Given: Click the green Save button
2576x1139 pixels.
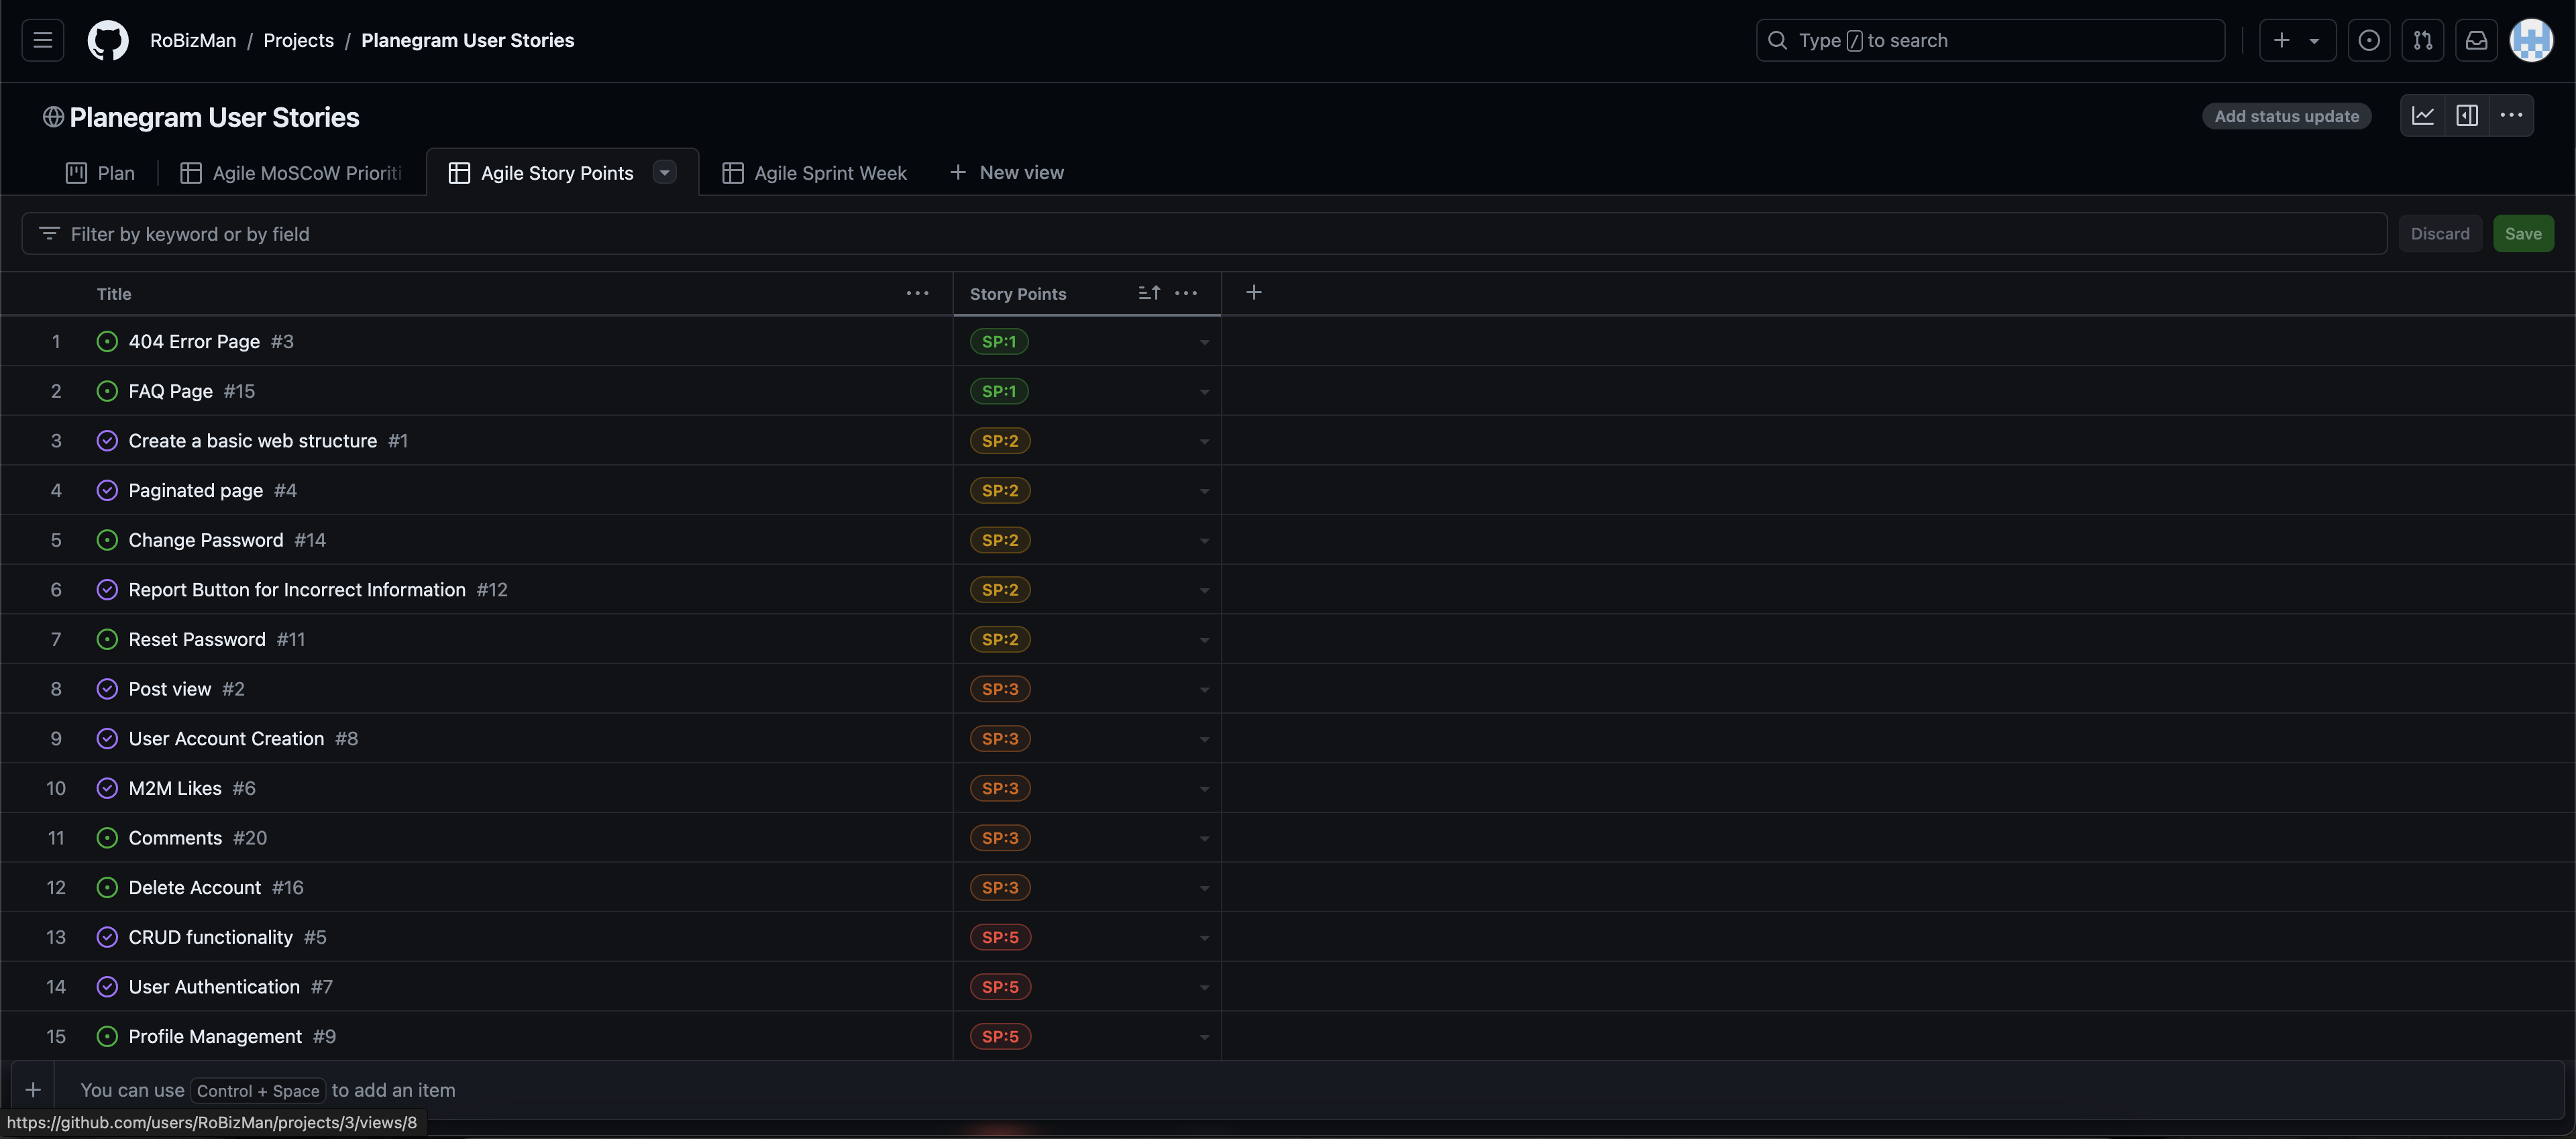Looking at the screenshot, I should [x=2522, y=234].
